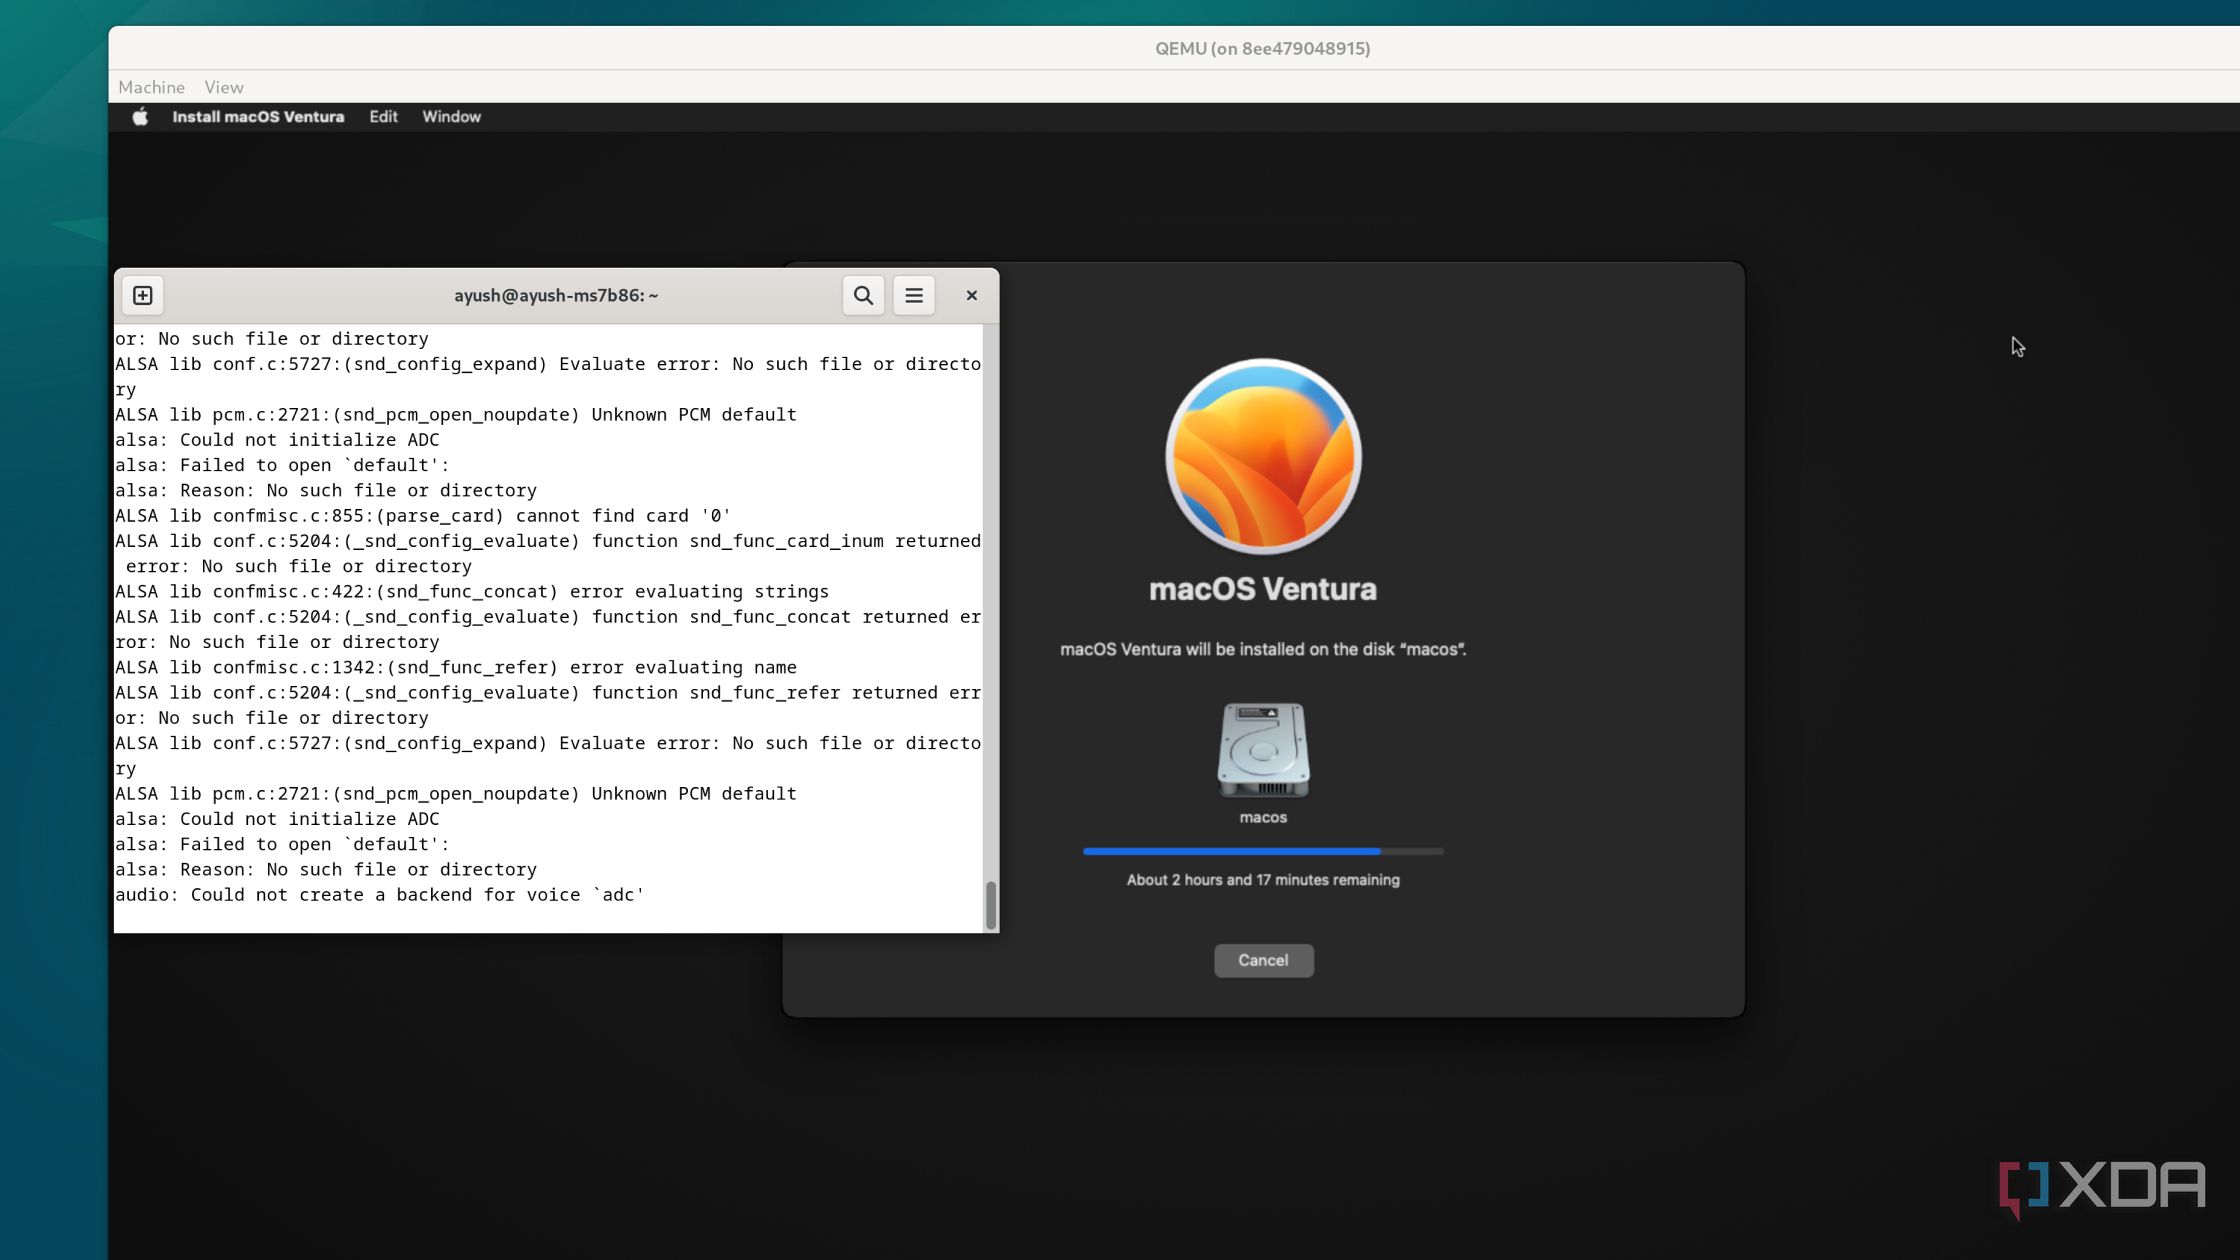Open the Edit menu
This screenshot has height=1260, width=2240.
pos(383,117)
